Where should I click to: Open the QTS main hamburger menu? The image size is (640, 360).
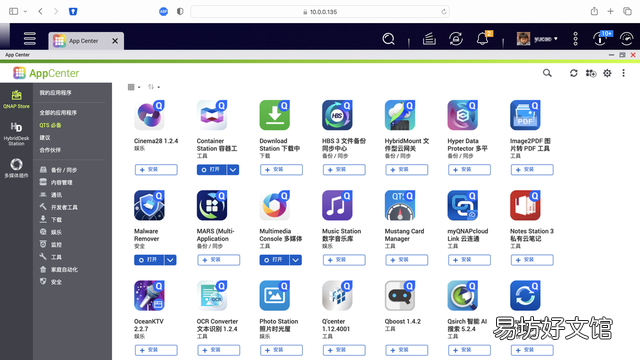[x=29, y=39]
